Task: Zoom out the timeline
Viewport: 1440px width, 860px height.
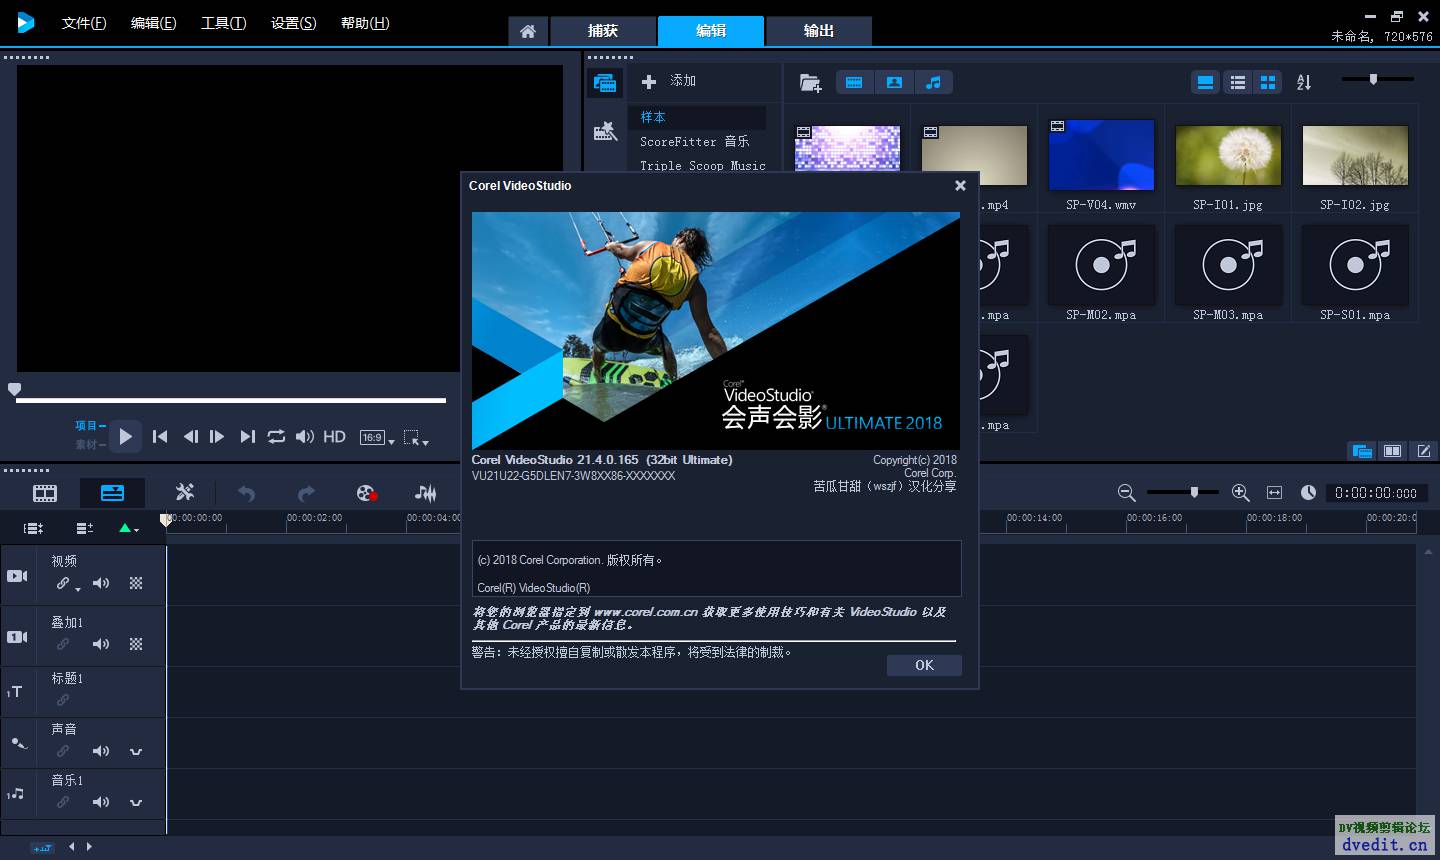Action: (1126, 493)
